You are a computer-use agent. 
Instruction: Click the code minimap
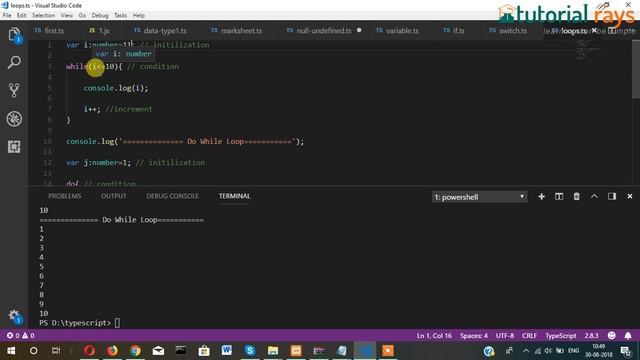589,49
